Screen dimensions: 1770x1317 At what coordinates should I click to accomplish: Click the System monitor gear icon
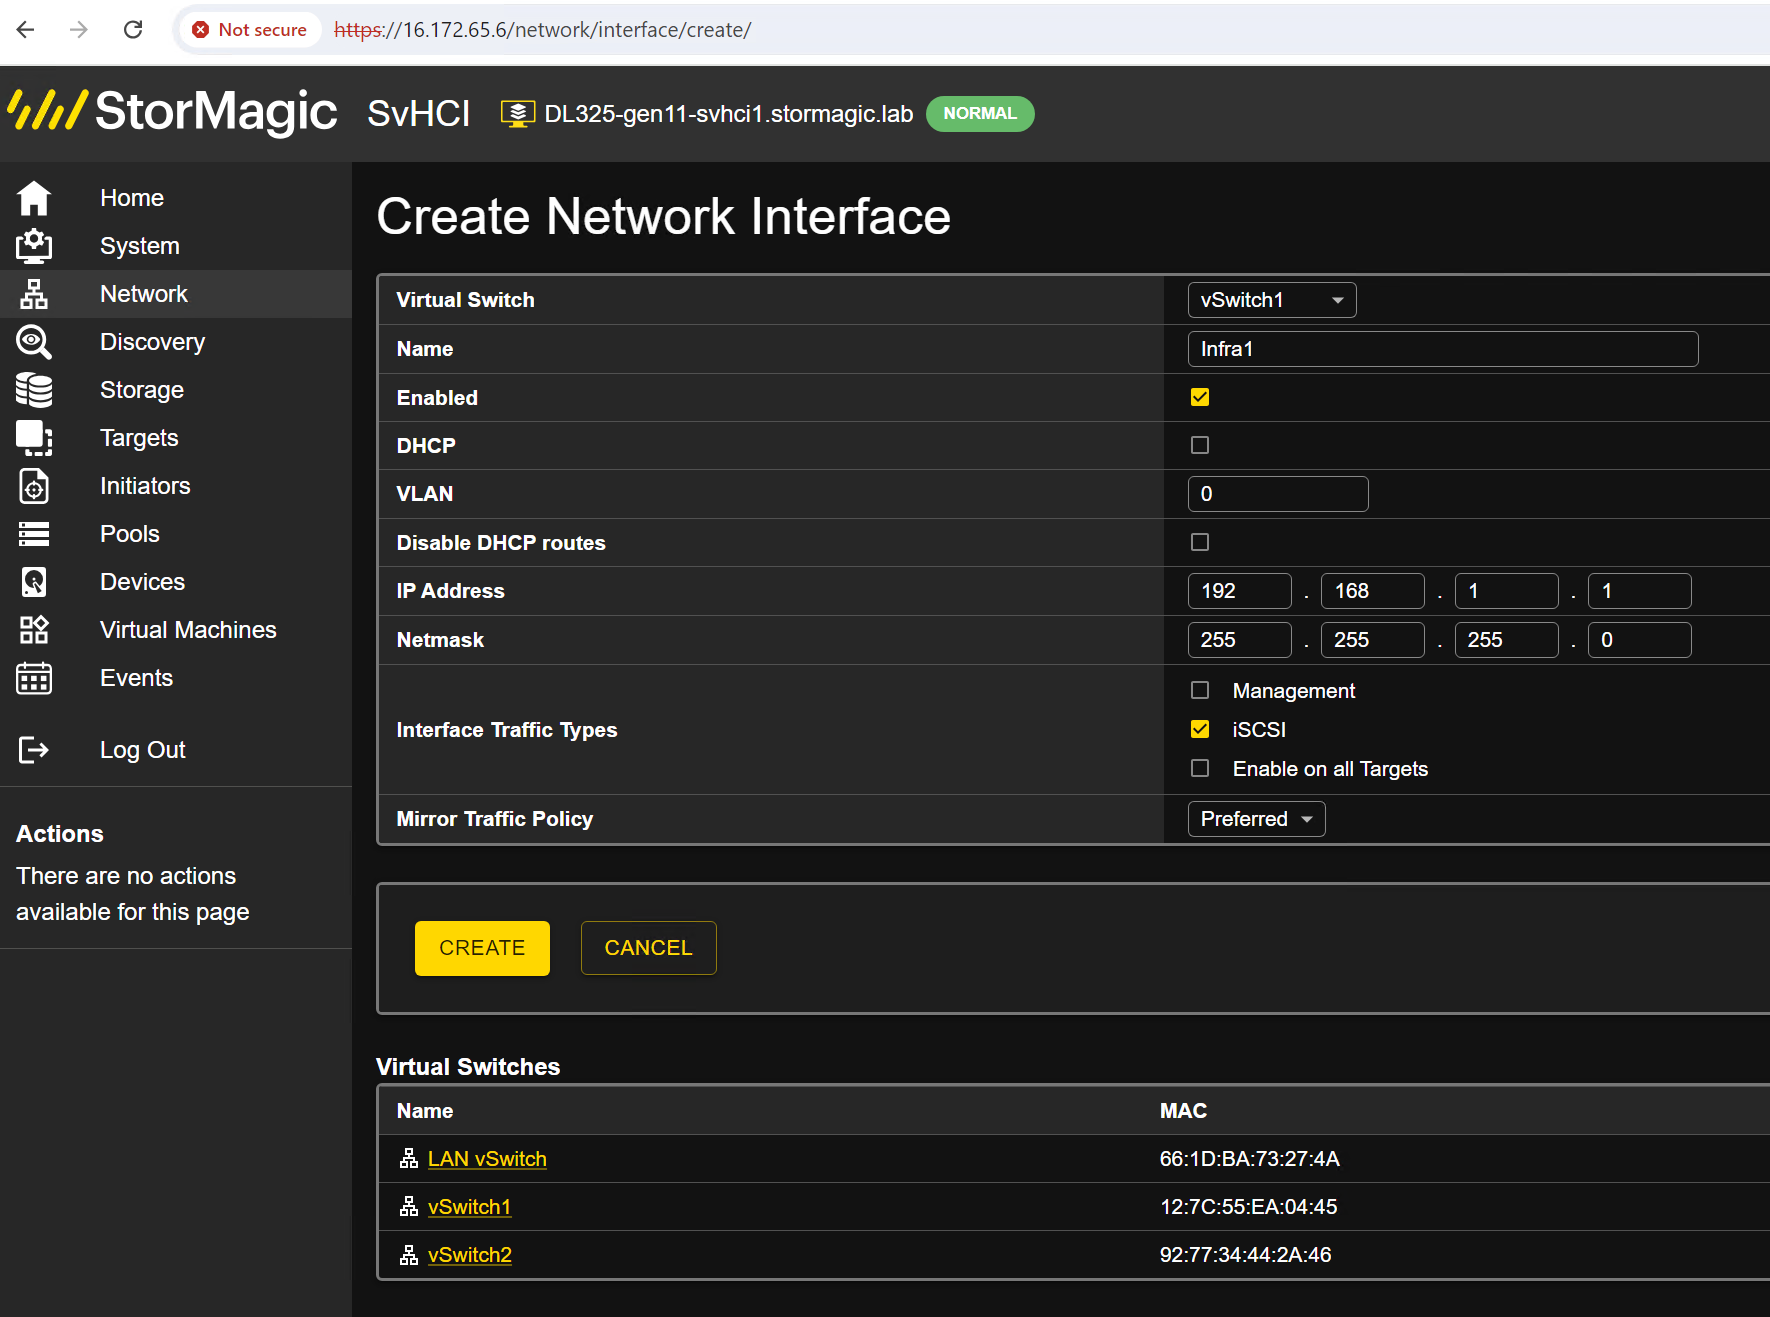tap(34, 246)
